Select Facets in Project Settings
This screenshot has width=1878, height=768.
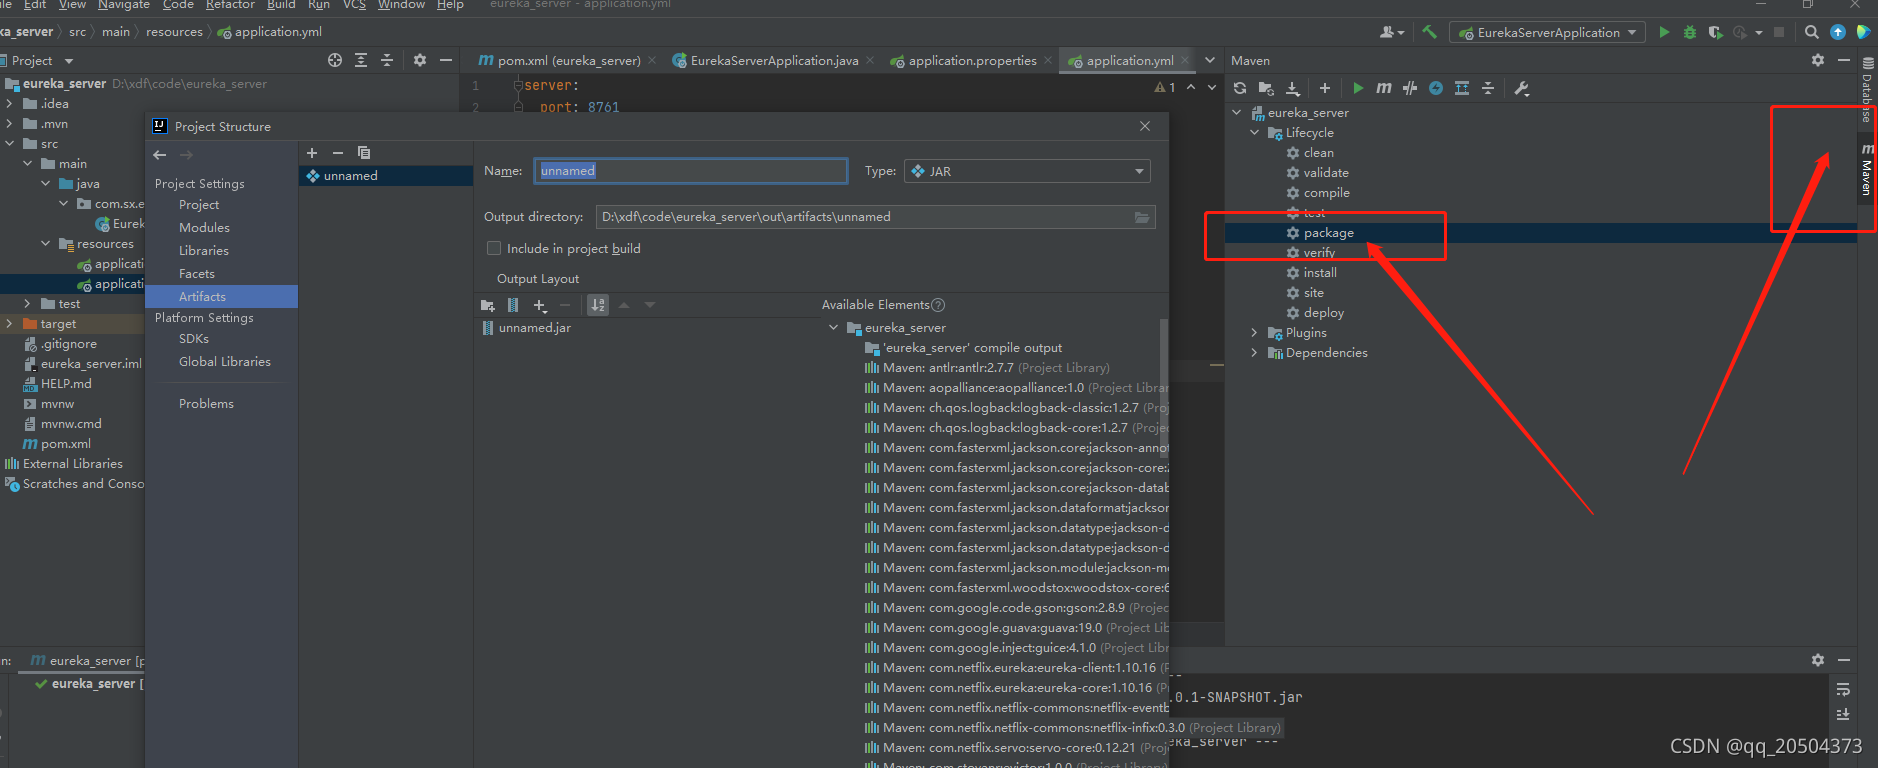point(197,274)
